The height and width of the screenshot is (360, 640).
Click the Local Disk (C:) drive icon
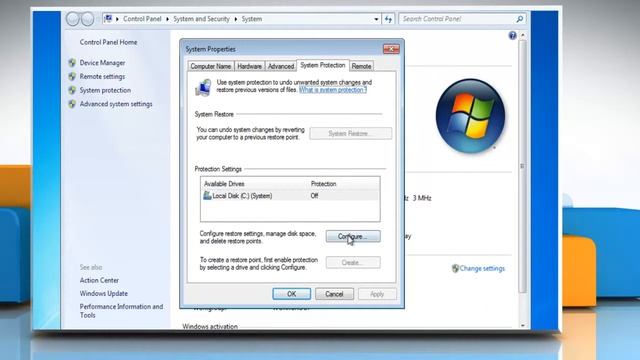207,196
